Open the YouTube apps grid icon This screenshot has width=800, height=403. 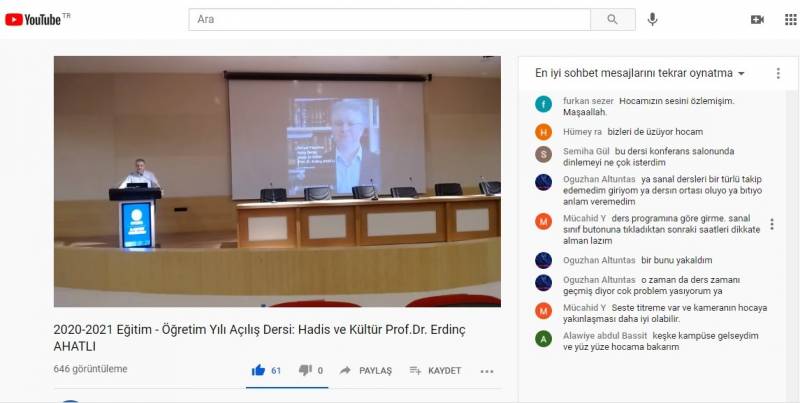790,19
